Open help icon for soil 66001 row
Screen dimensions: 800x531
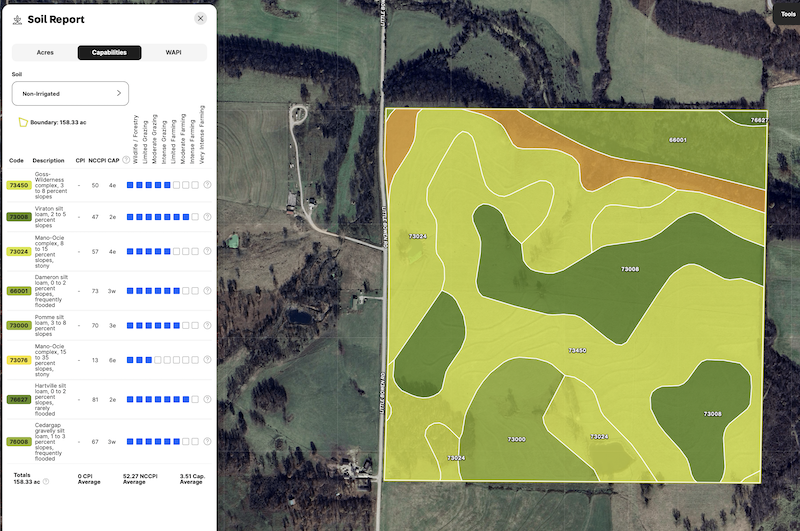coord(208,290)
